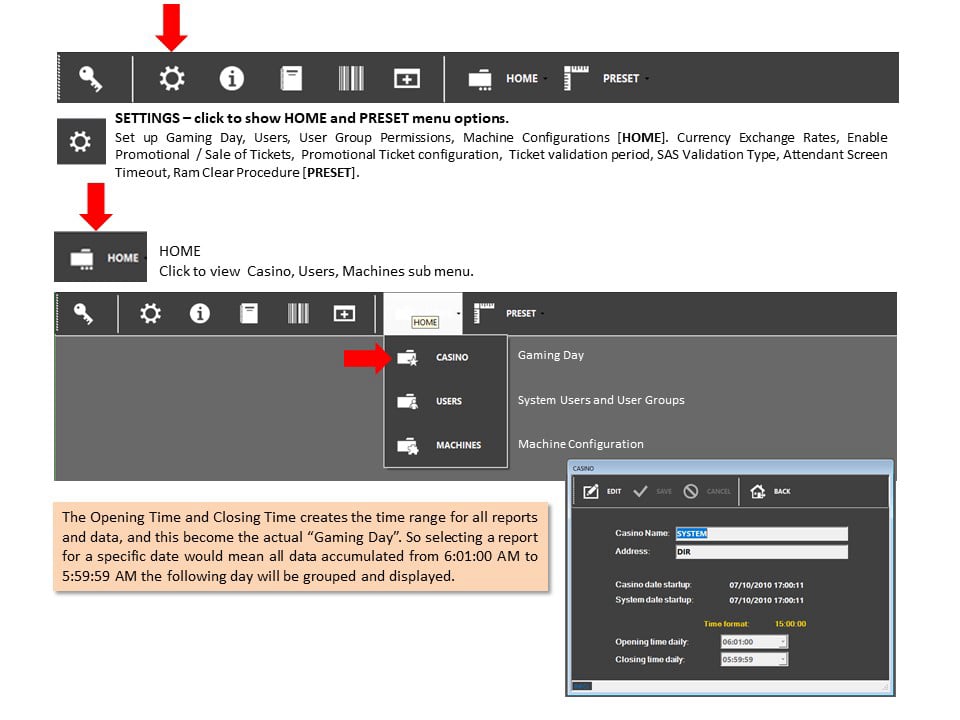This screenshot has width=960, height=720.
Task: Click the barcode icon in the upper toolbar
Action: (x=351, y=78)
